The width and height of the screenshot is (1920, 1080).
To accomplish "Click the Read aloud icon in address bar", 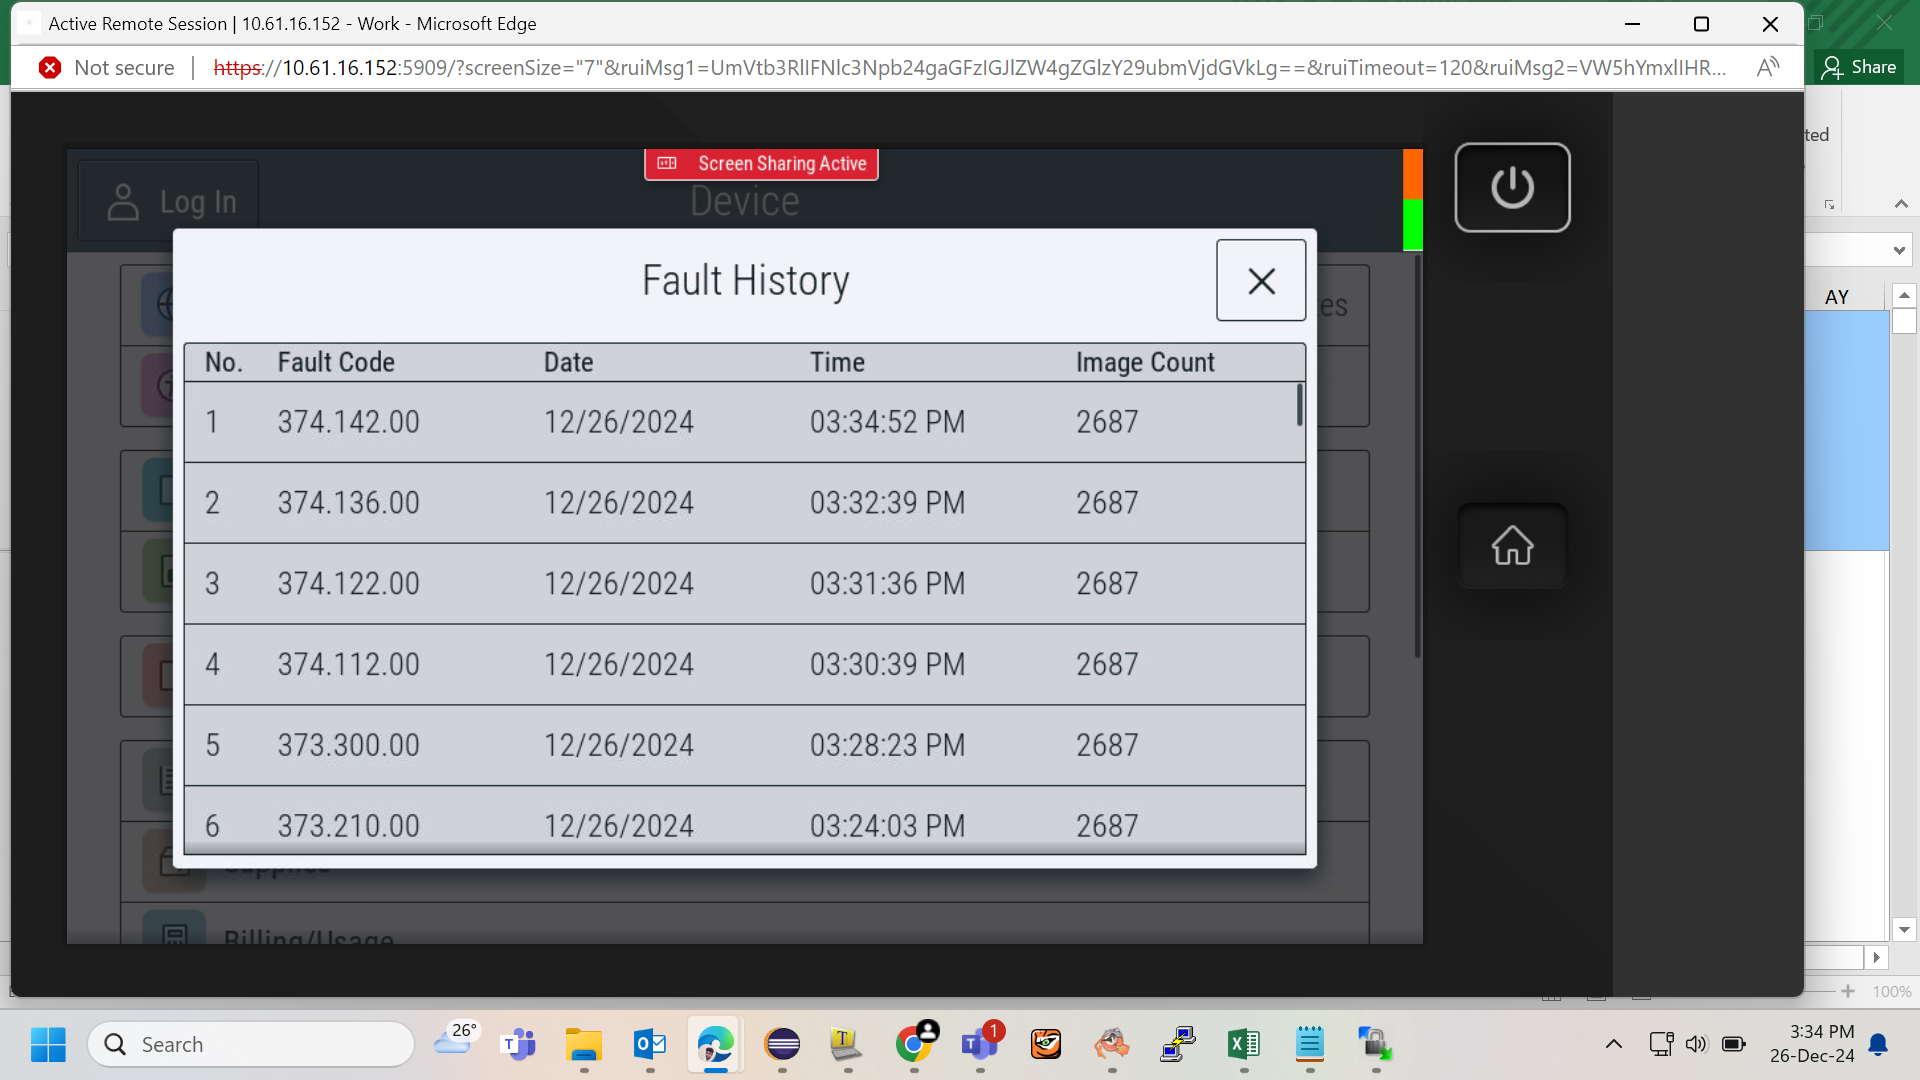I will pyautogui.click(x=1768, y=67).
